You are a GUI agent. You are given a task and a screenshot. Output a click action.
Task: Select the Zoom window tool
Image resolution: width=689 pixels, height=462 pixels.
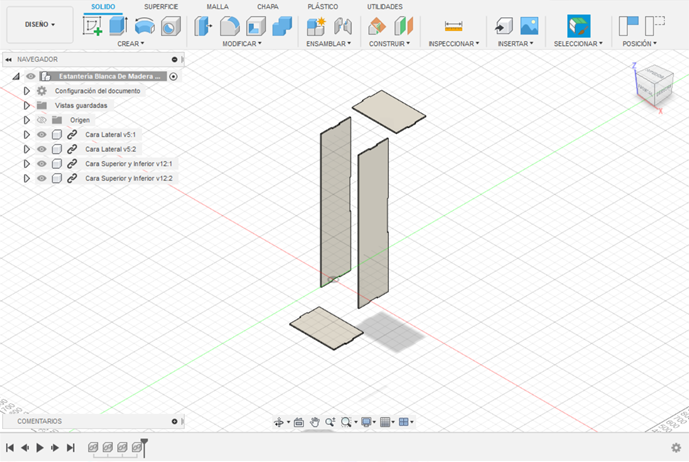pyautogui.click(x=330, y=422)
